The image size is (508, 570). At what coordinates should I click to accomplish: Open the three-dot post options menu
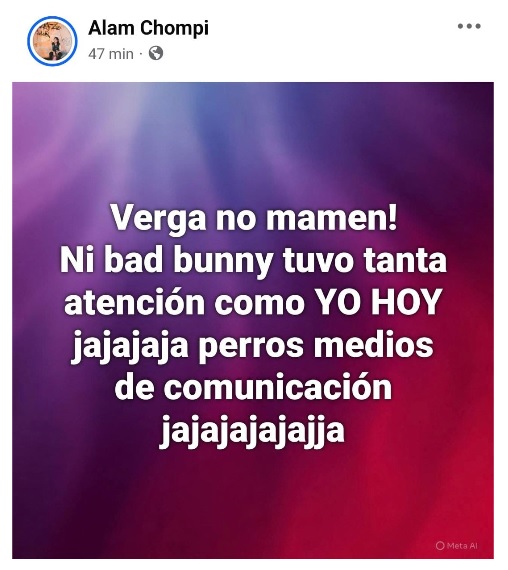click(x=469, y=26)
